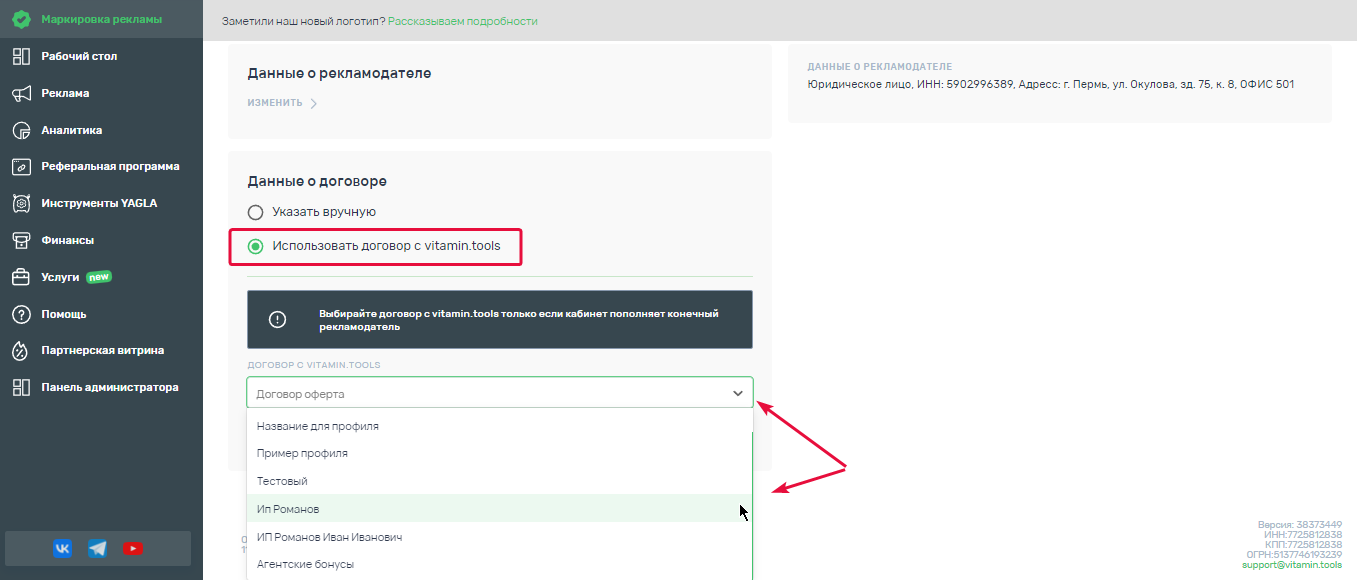Screen dimensions: 1357x580
Task: Open Реферальная программа section
Action: coord(110,166)
